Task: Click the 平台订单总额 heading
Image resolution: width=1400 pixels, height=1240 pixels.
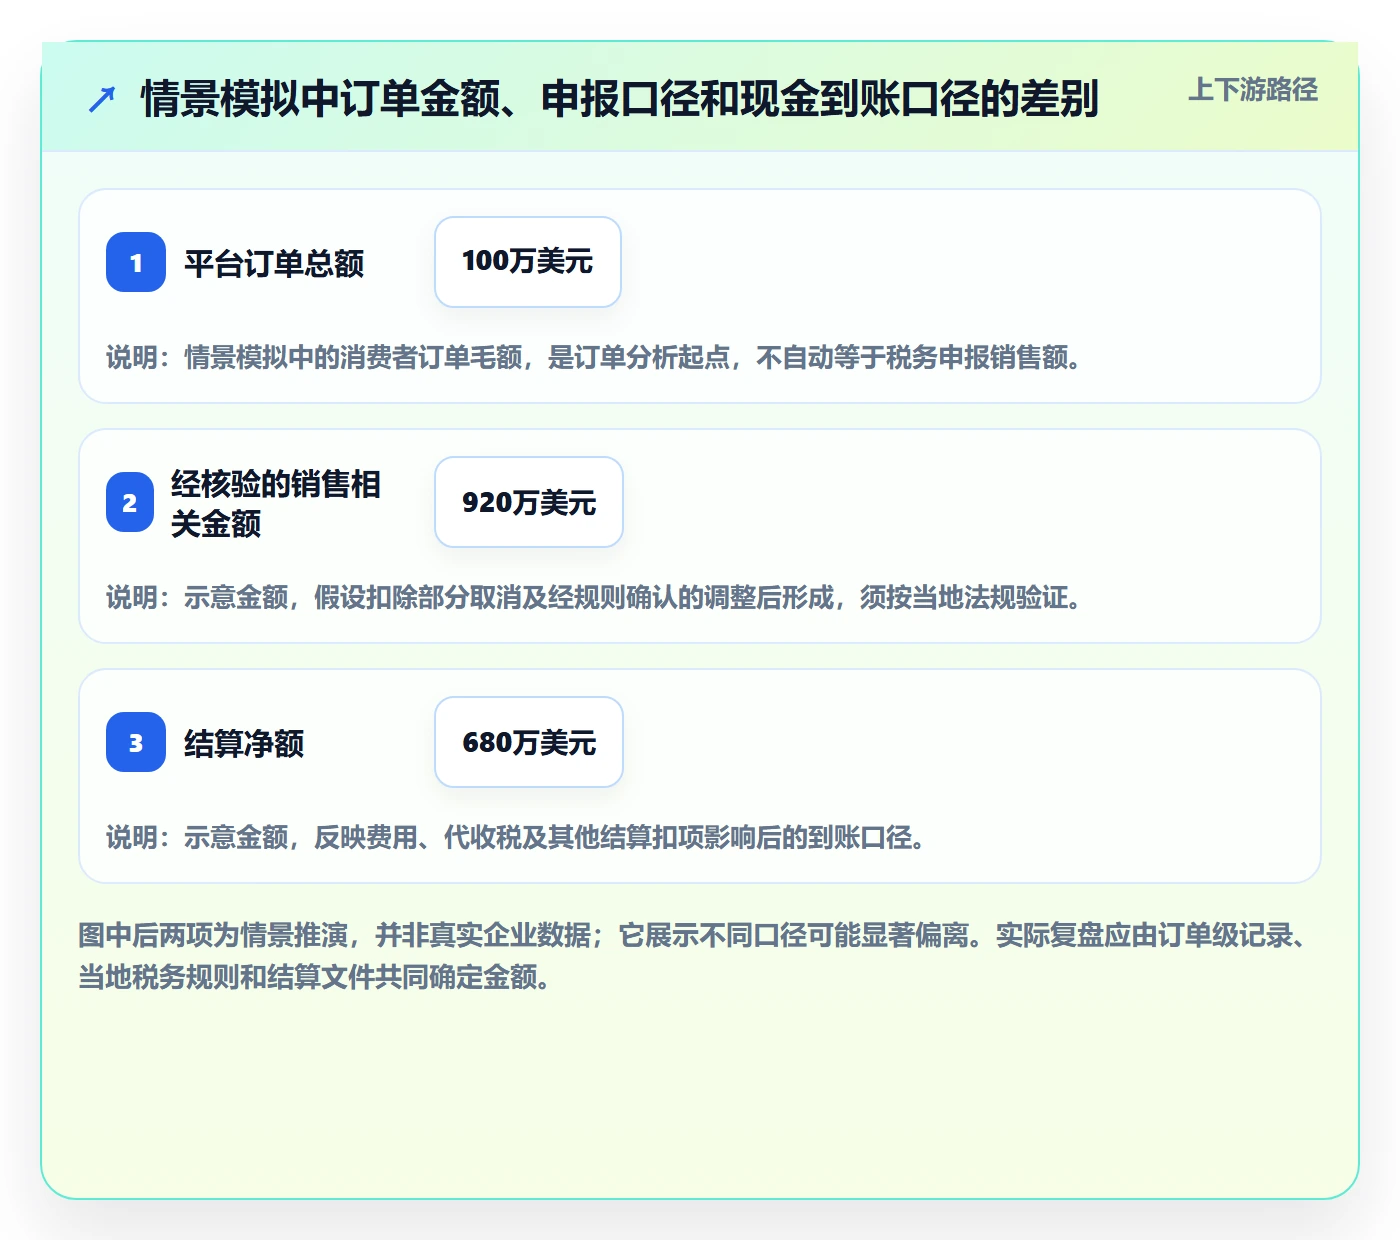Action: coord(274,263)
